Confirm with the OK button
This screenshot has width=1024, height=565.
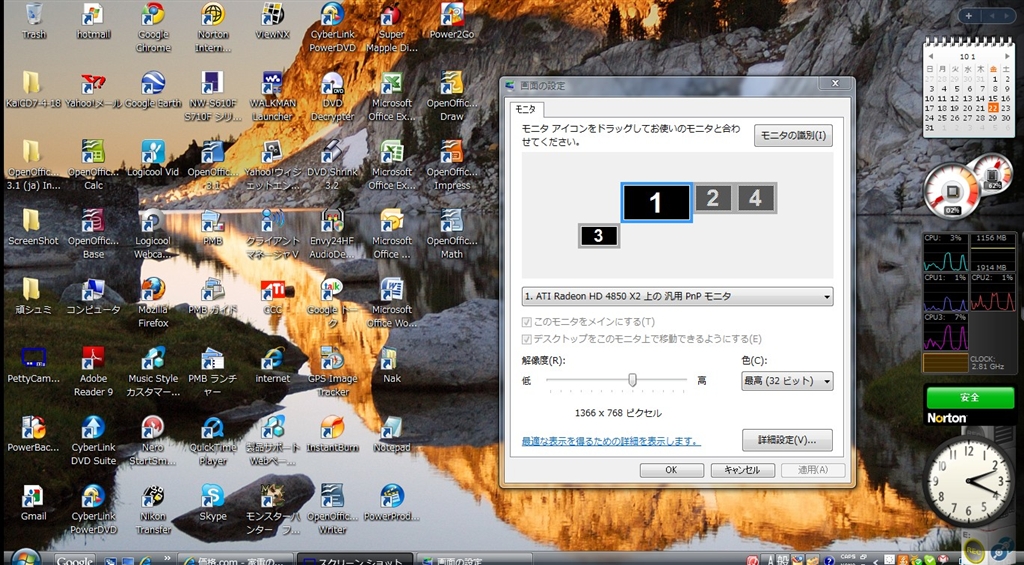click(x=671, y=470)
